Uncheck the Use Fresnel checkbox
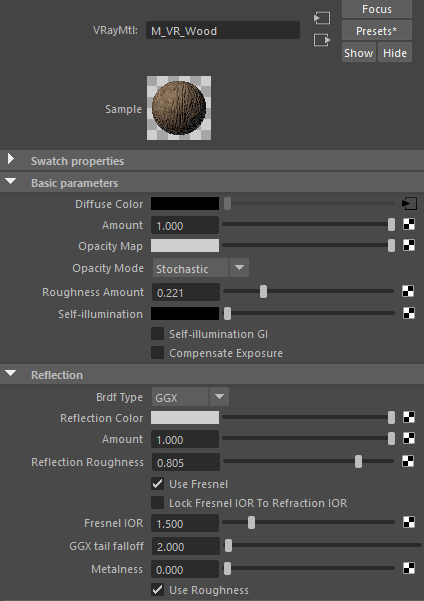424x601 pixels. [x=157, y=484]
